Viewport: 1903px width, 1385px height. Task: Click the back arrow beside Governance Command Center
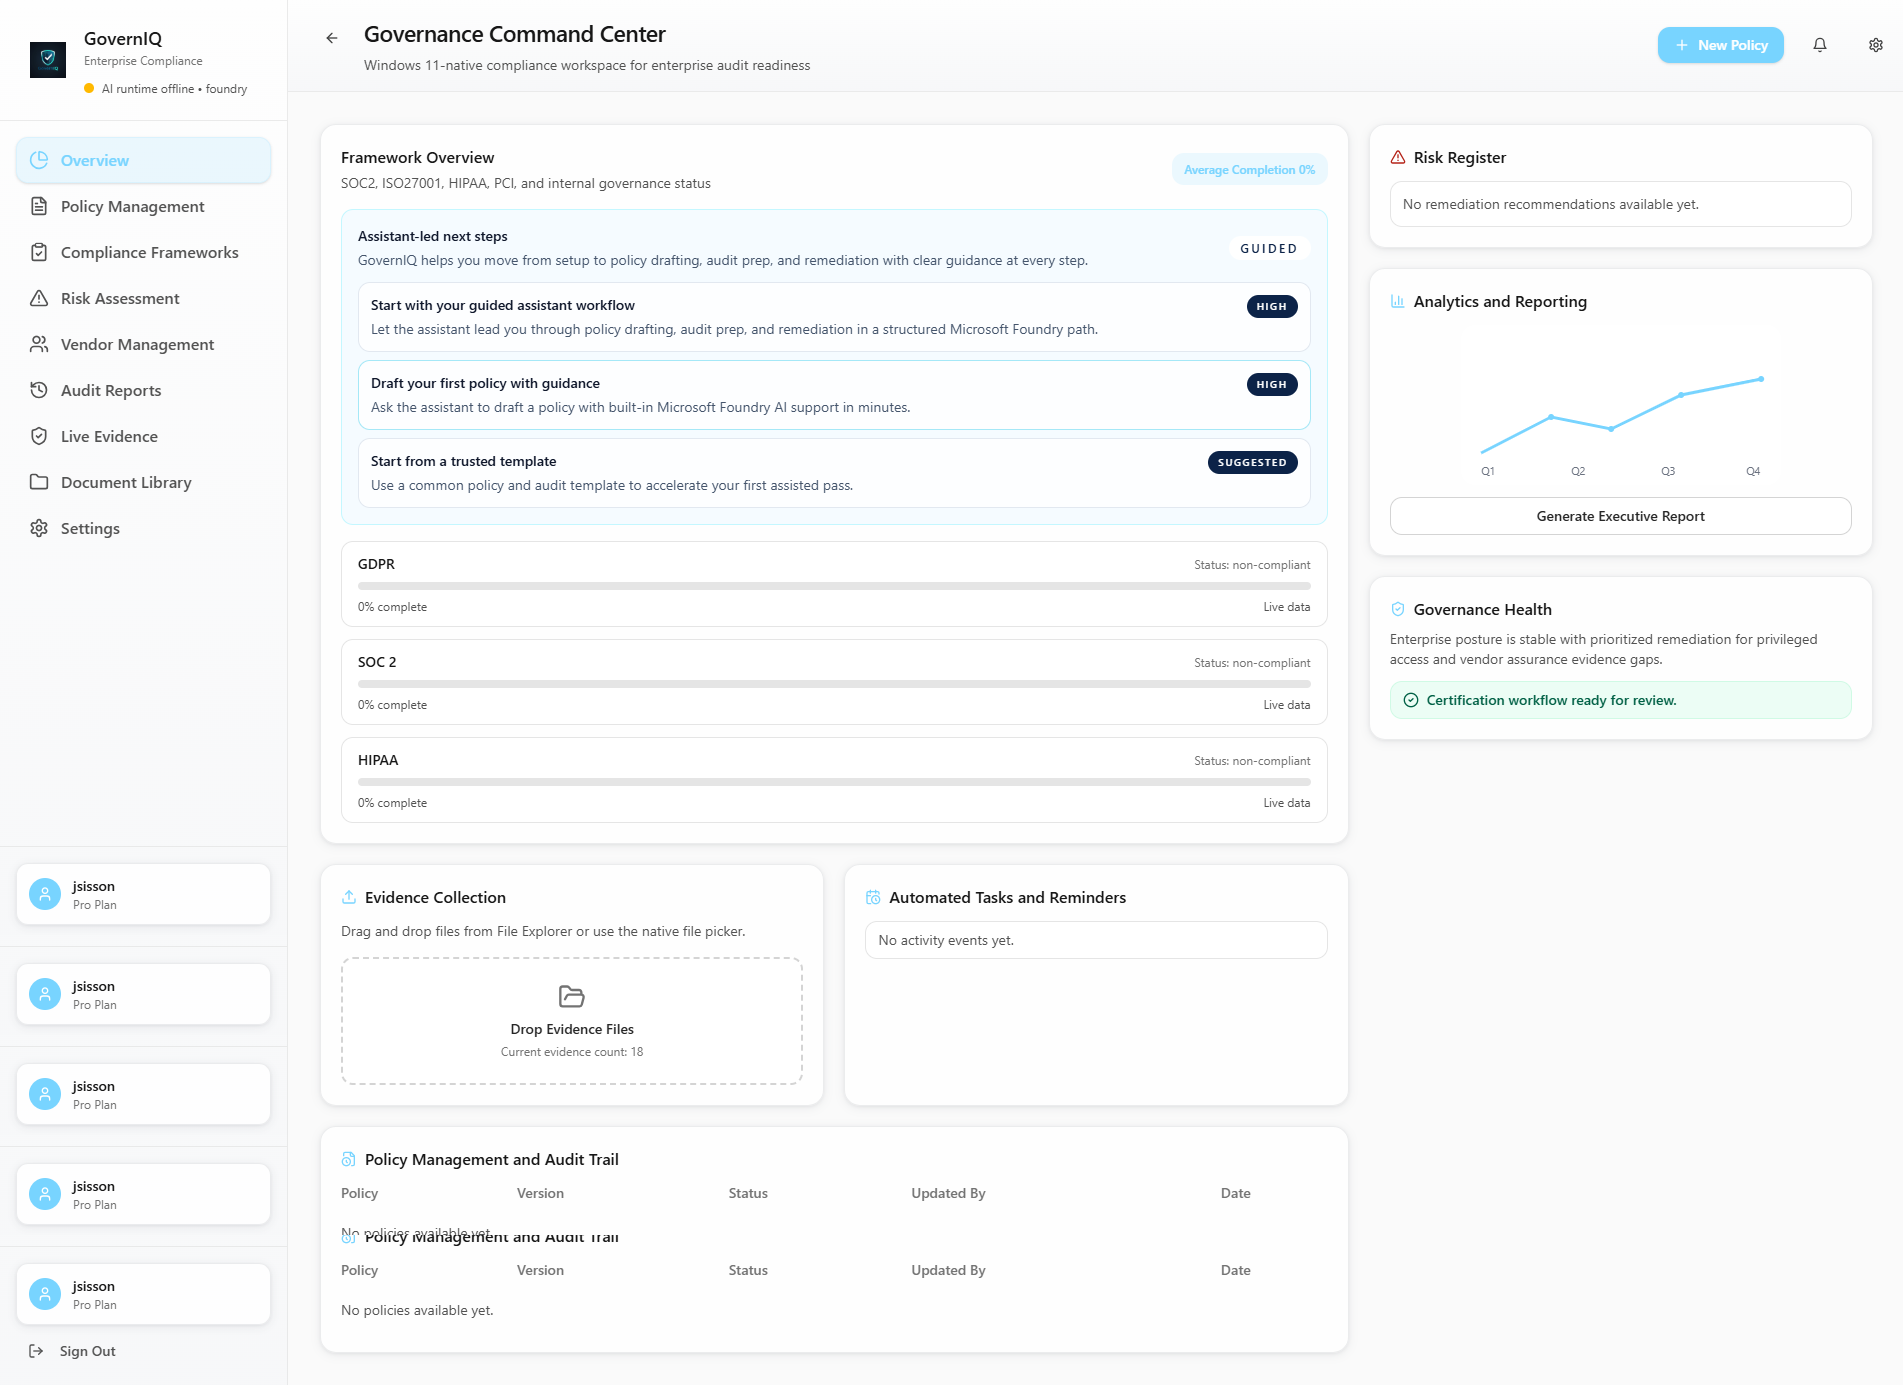[x=332, y=38]
